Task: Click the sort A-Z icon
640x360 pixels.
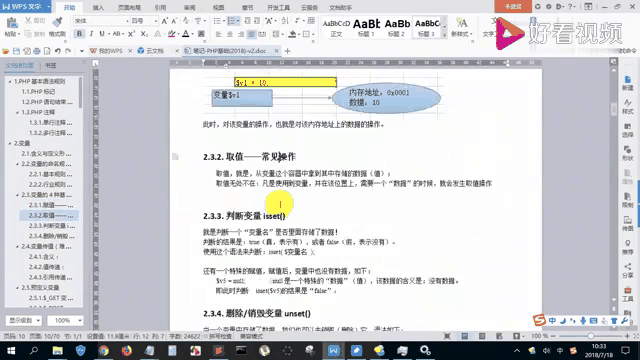Action: pyautogui.click(x=284, y=21)
